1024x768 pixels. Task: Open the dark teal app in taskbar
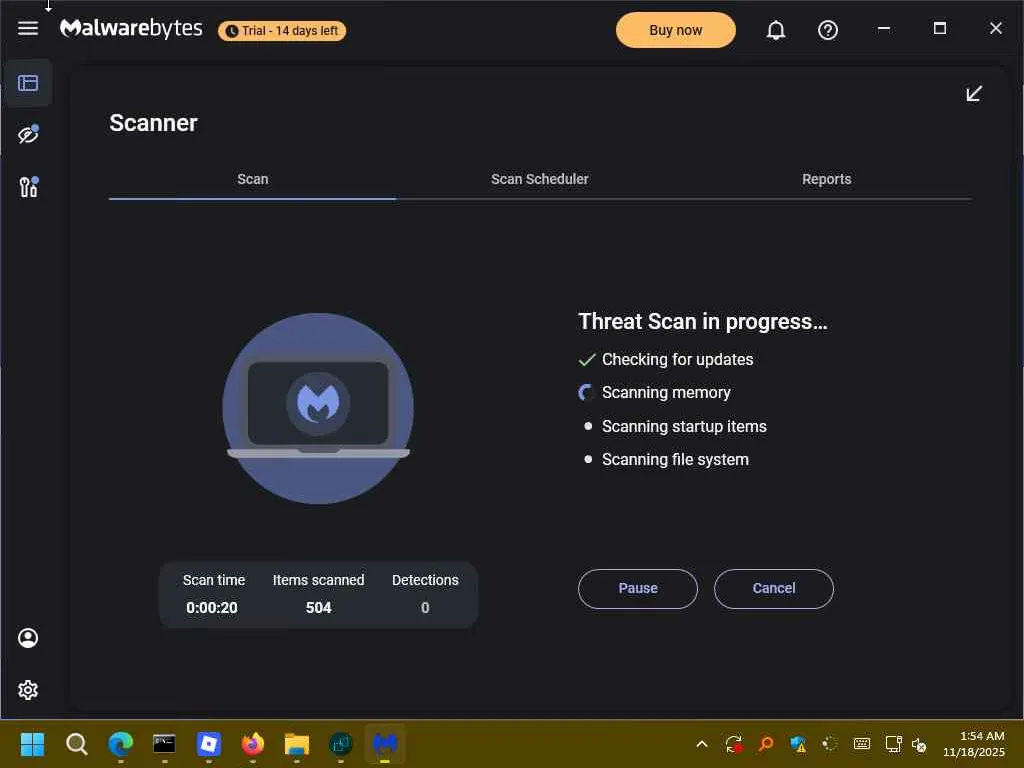pos(341,744)
